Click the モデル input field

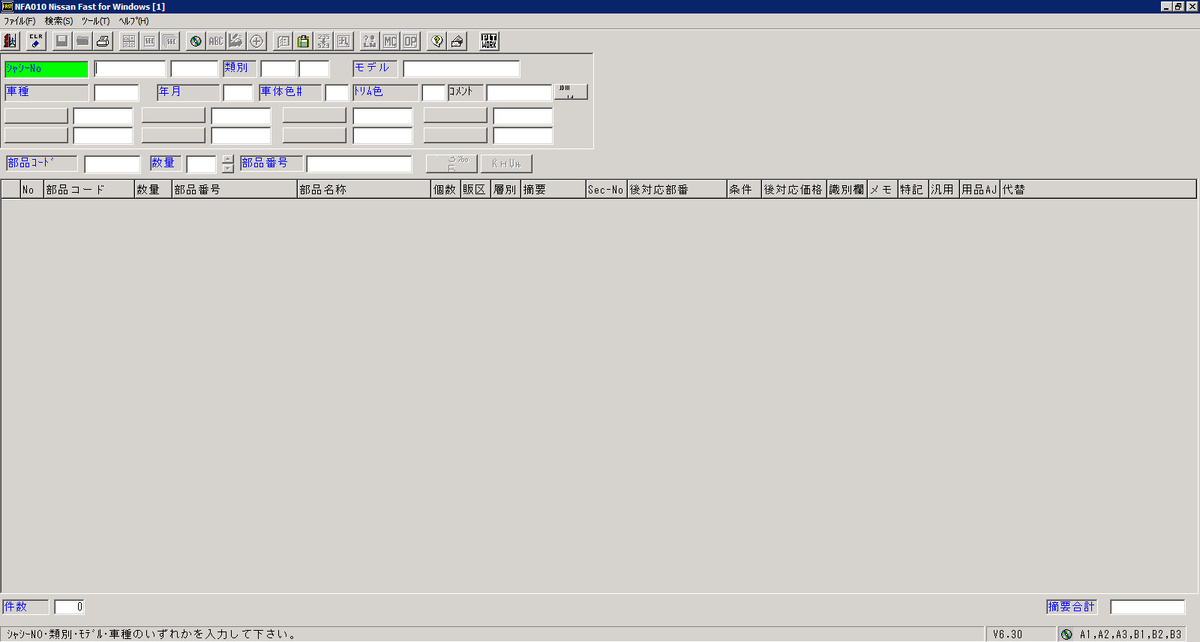point(462,69)
